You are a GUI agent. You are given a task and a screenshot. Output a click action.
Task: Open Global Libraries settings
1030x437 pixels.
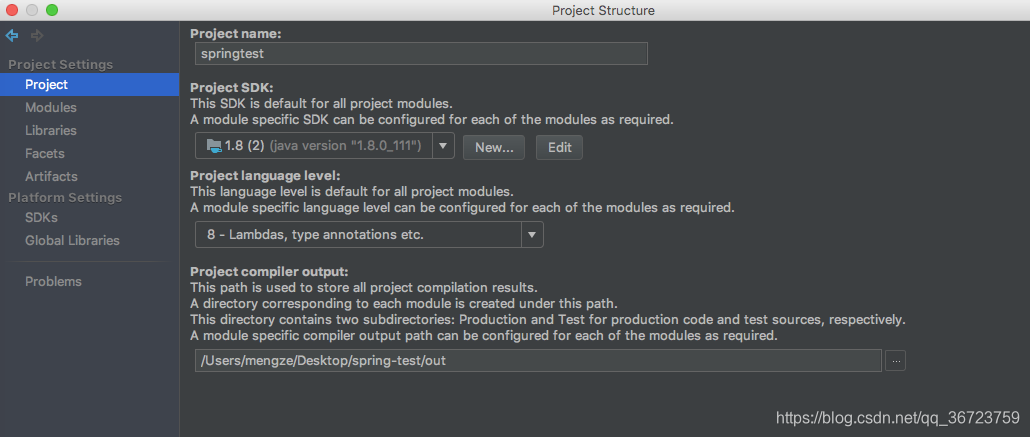coord(72,241)
